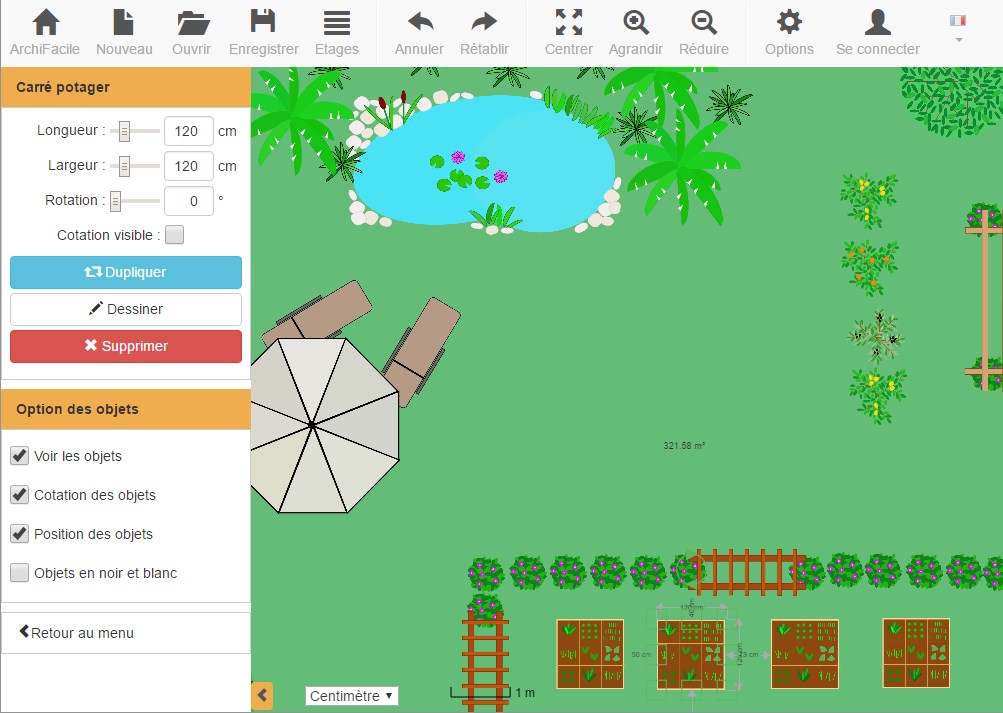
Task: Delete the object using Supprimer
Action: (125, 346)
